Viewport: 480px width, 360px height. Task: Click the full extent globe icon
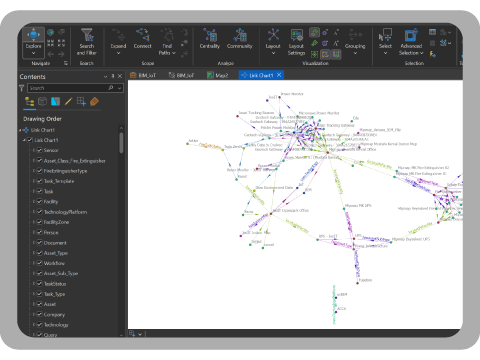(50, 32)
